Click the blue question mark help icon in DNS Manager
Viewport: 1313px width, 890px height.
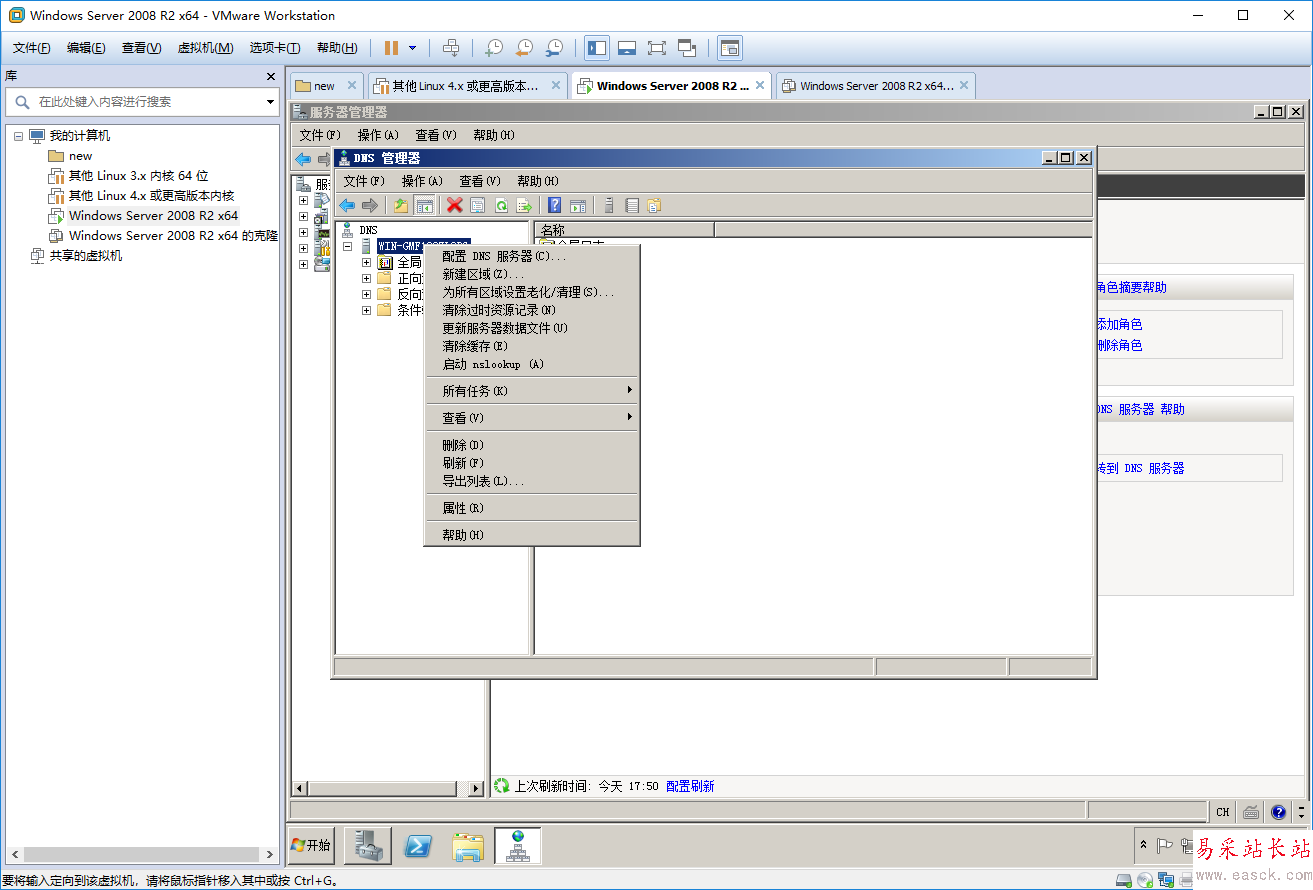click(x=554, y=206)
